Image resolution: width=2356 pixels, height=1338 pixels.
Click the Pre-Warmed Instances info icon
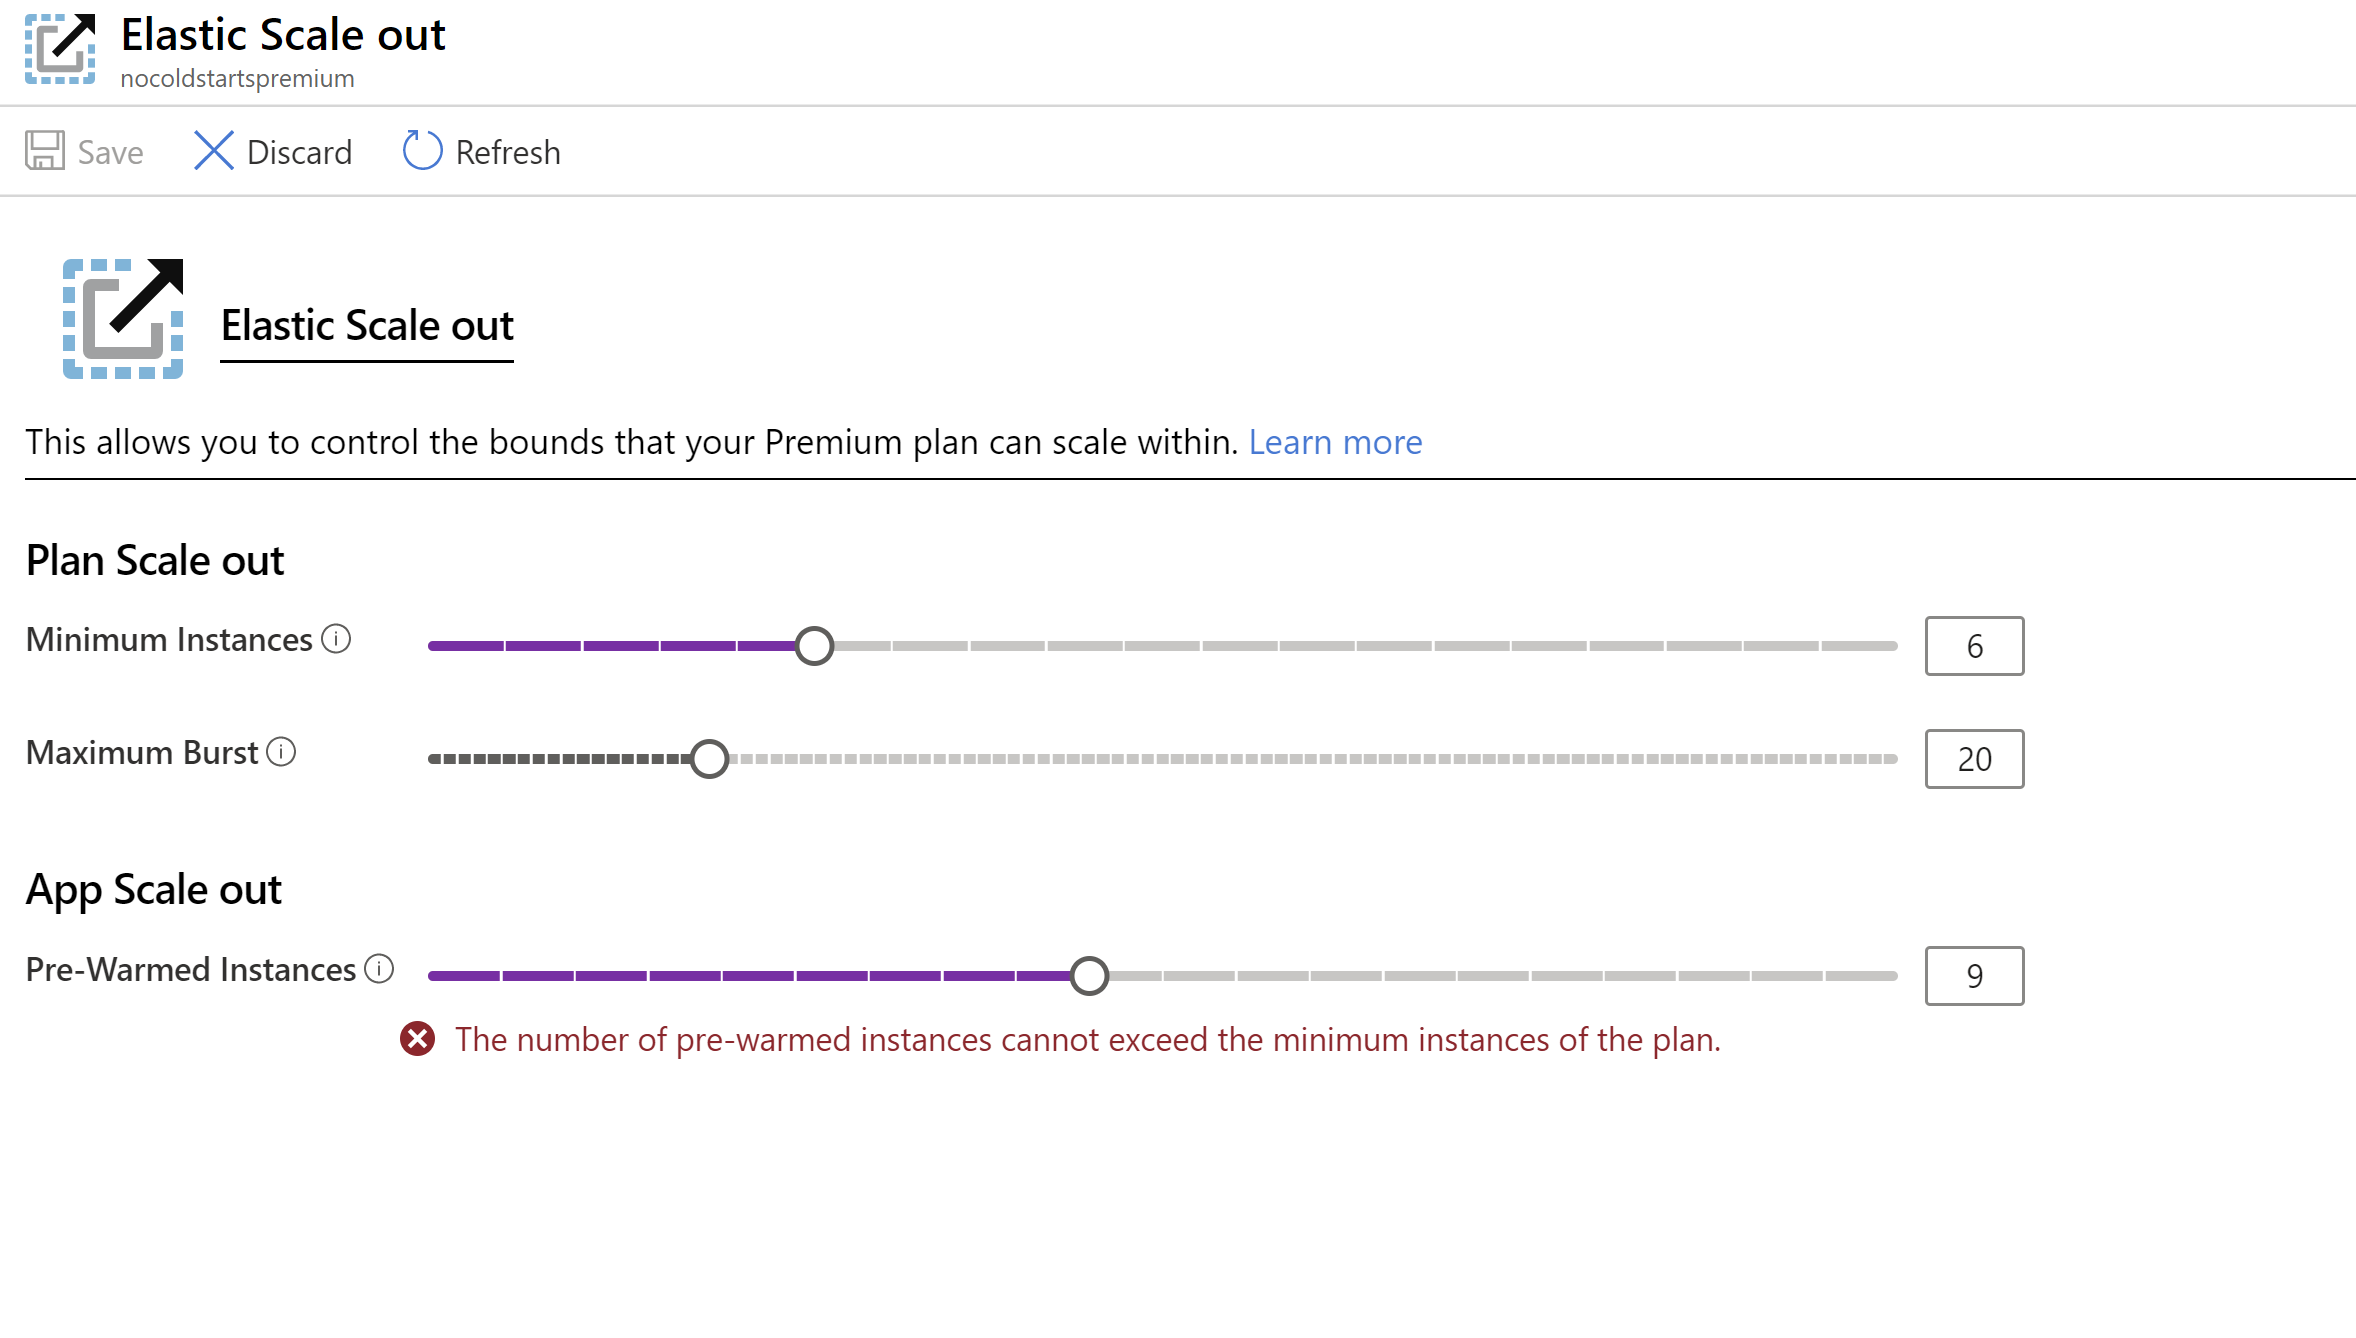(x=379, y=969)
